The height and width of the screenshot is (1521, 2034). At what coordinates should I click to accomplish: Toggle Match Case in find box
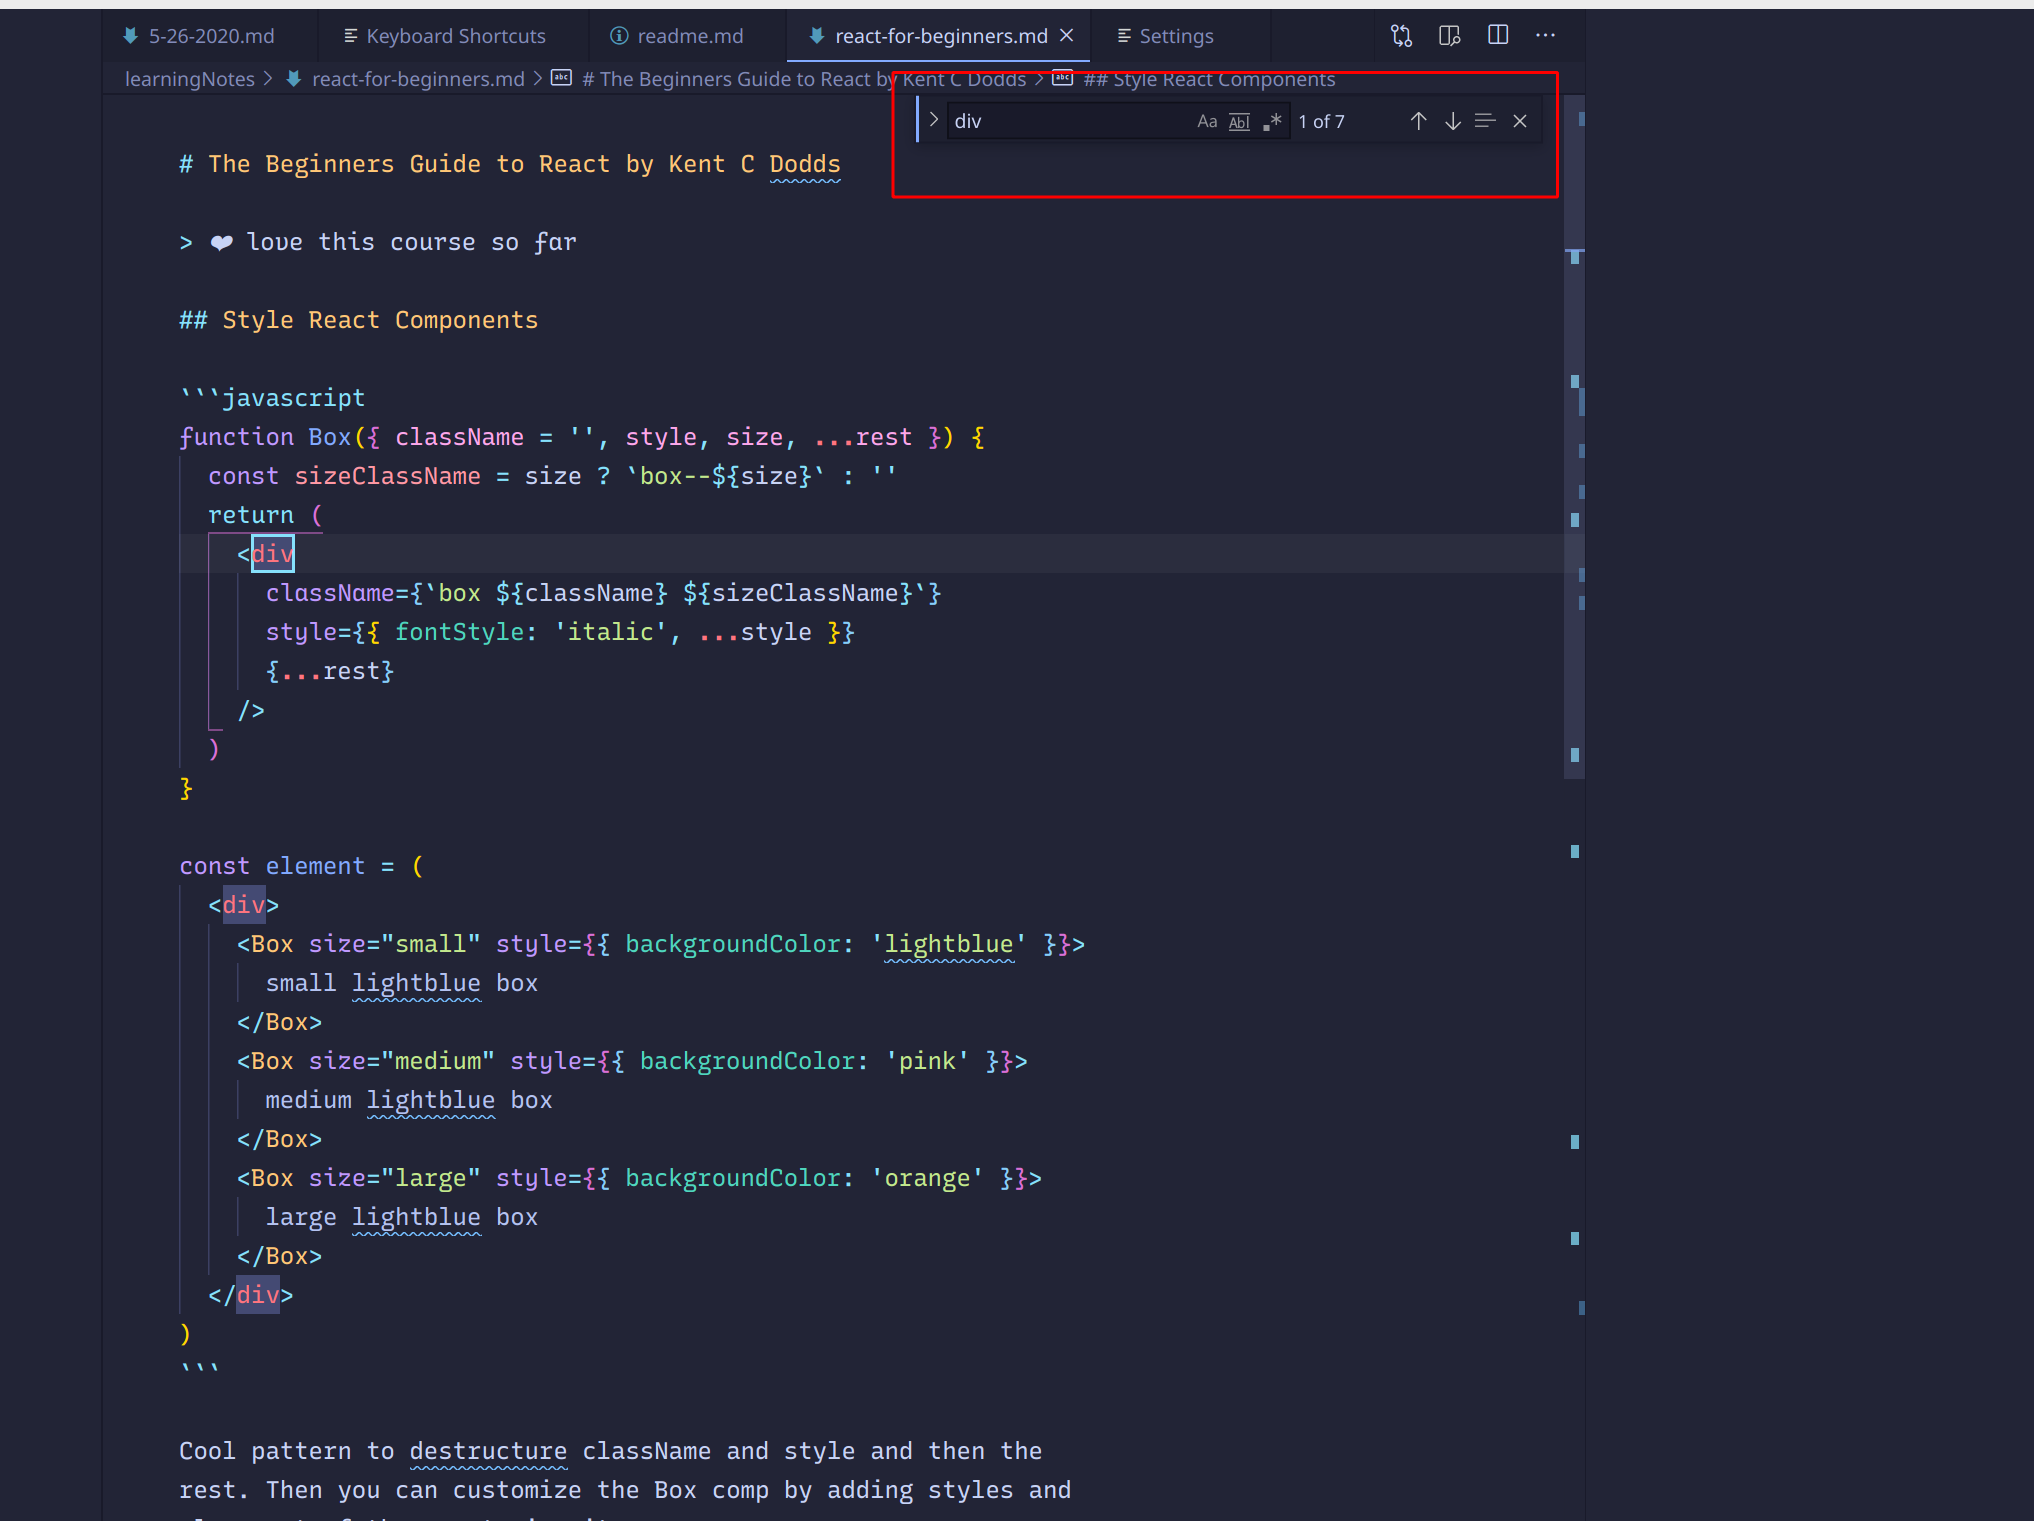pyautogui.click(x=1207, y=121)
